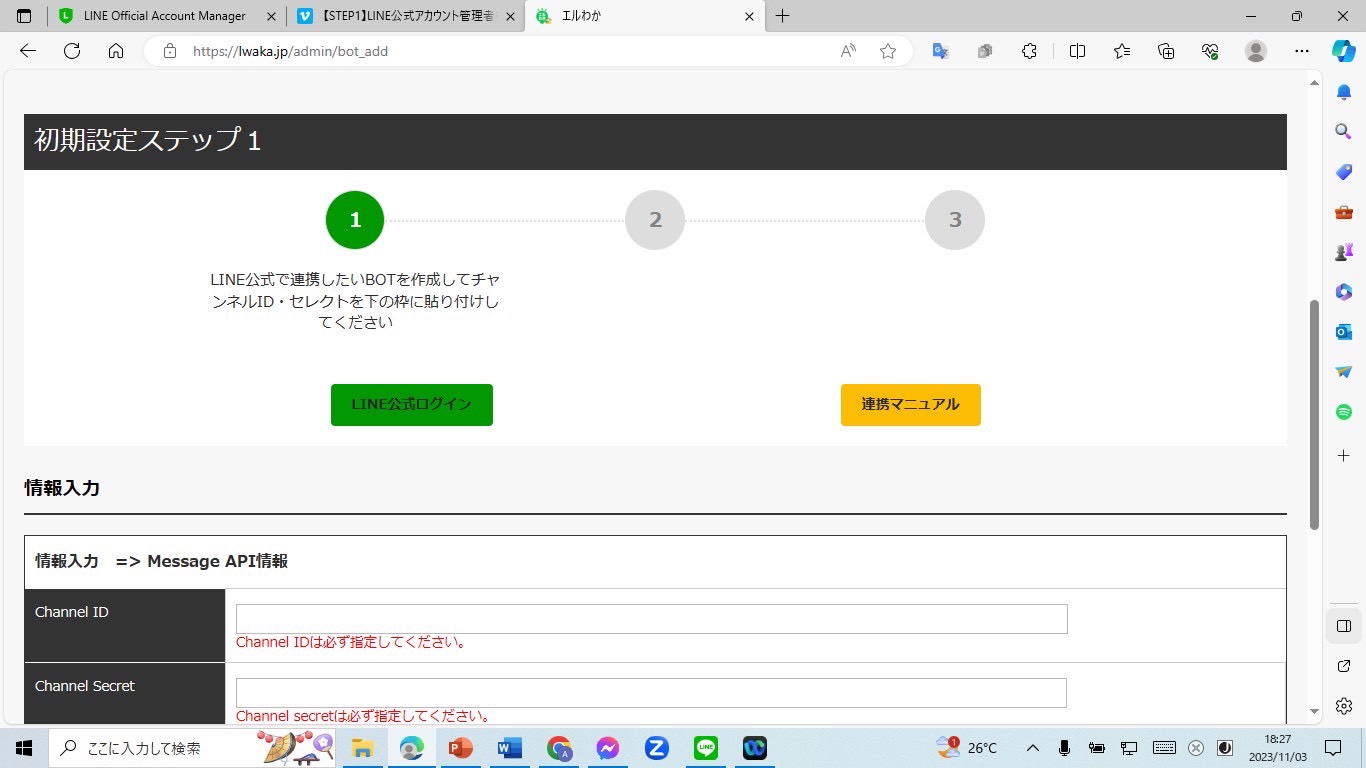
Task: Open Read aloud tool in address bar
Action: pyautogui.click(x=848, y=51)
